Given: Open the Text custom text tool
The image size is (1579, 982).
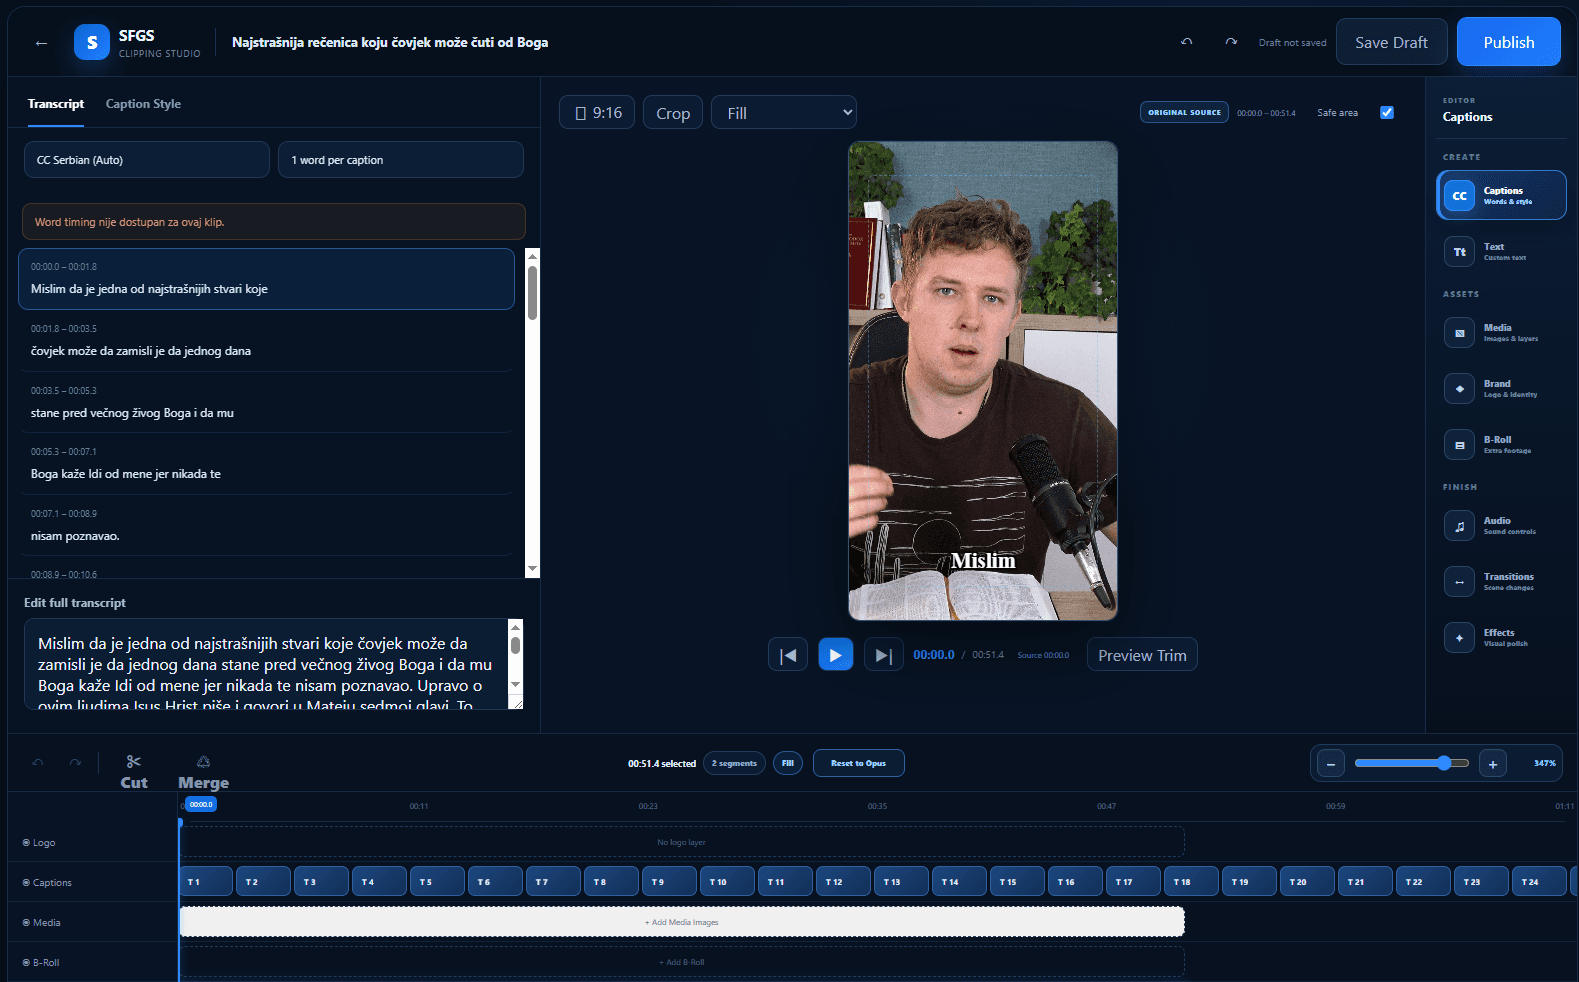Looking at the screenshot, I should [1501, 251].
